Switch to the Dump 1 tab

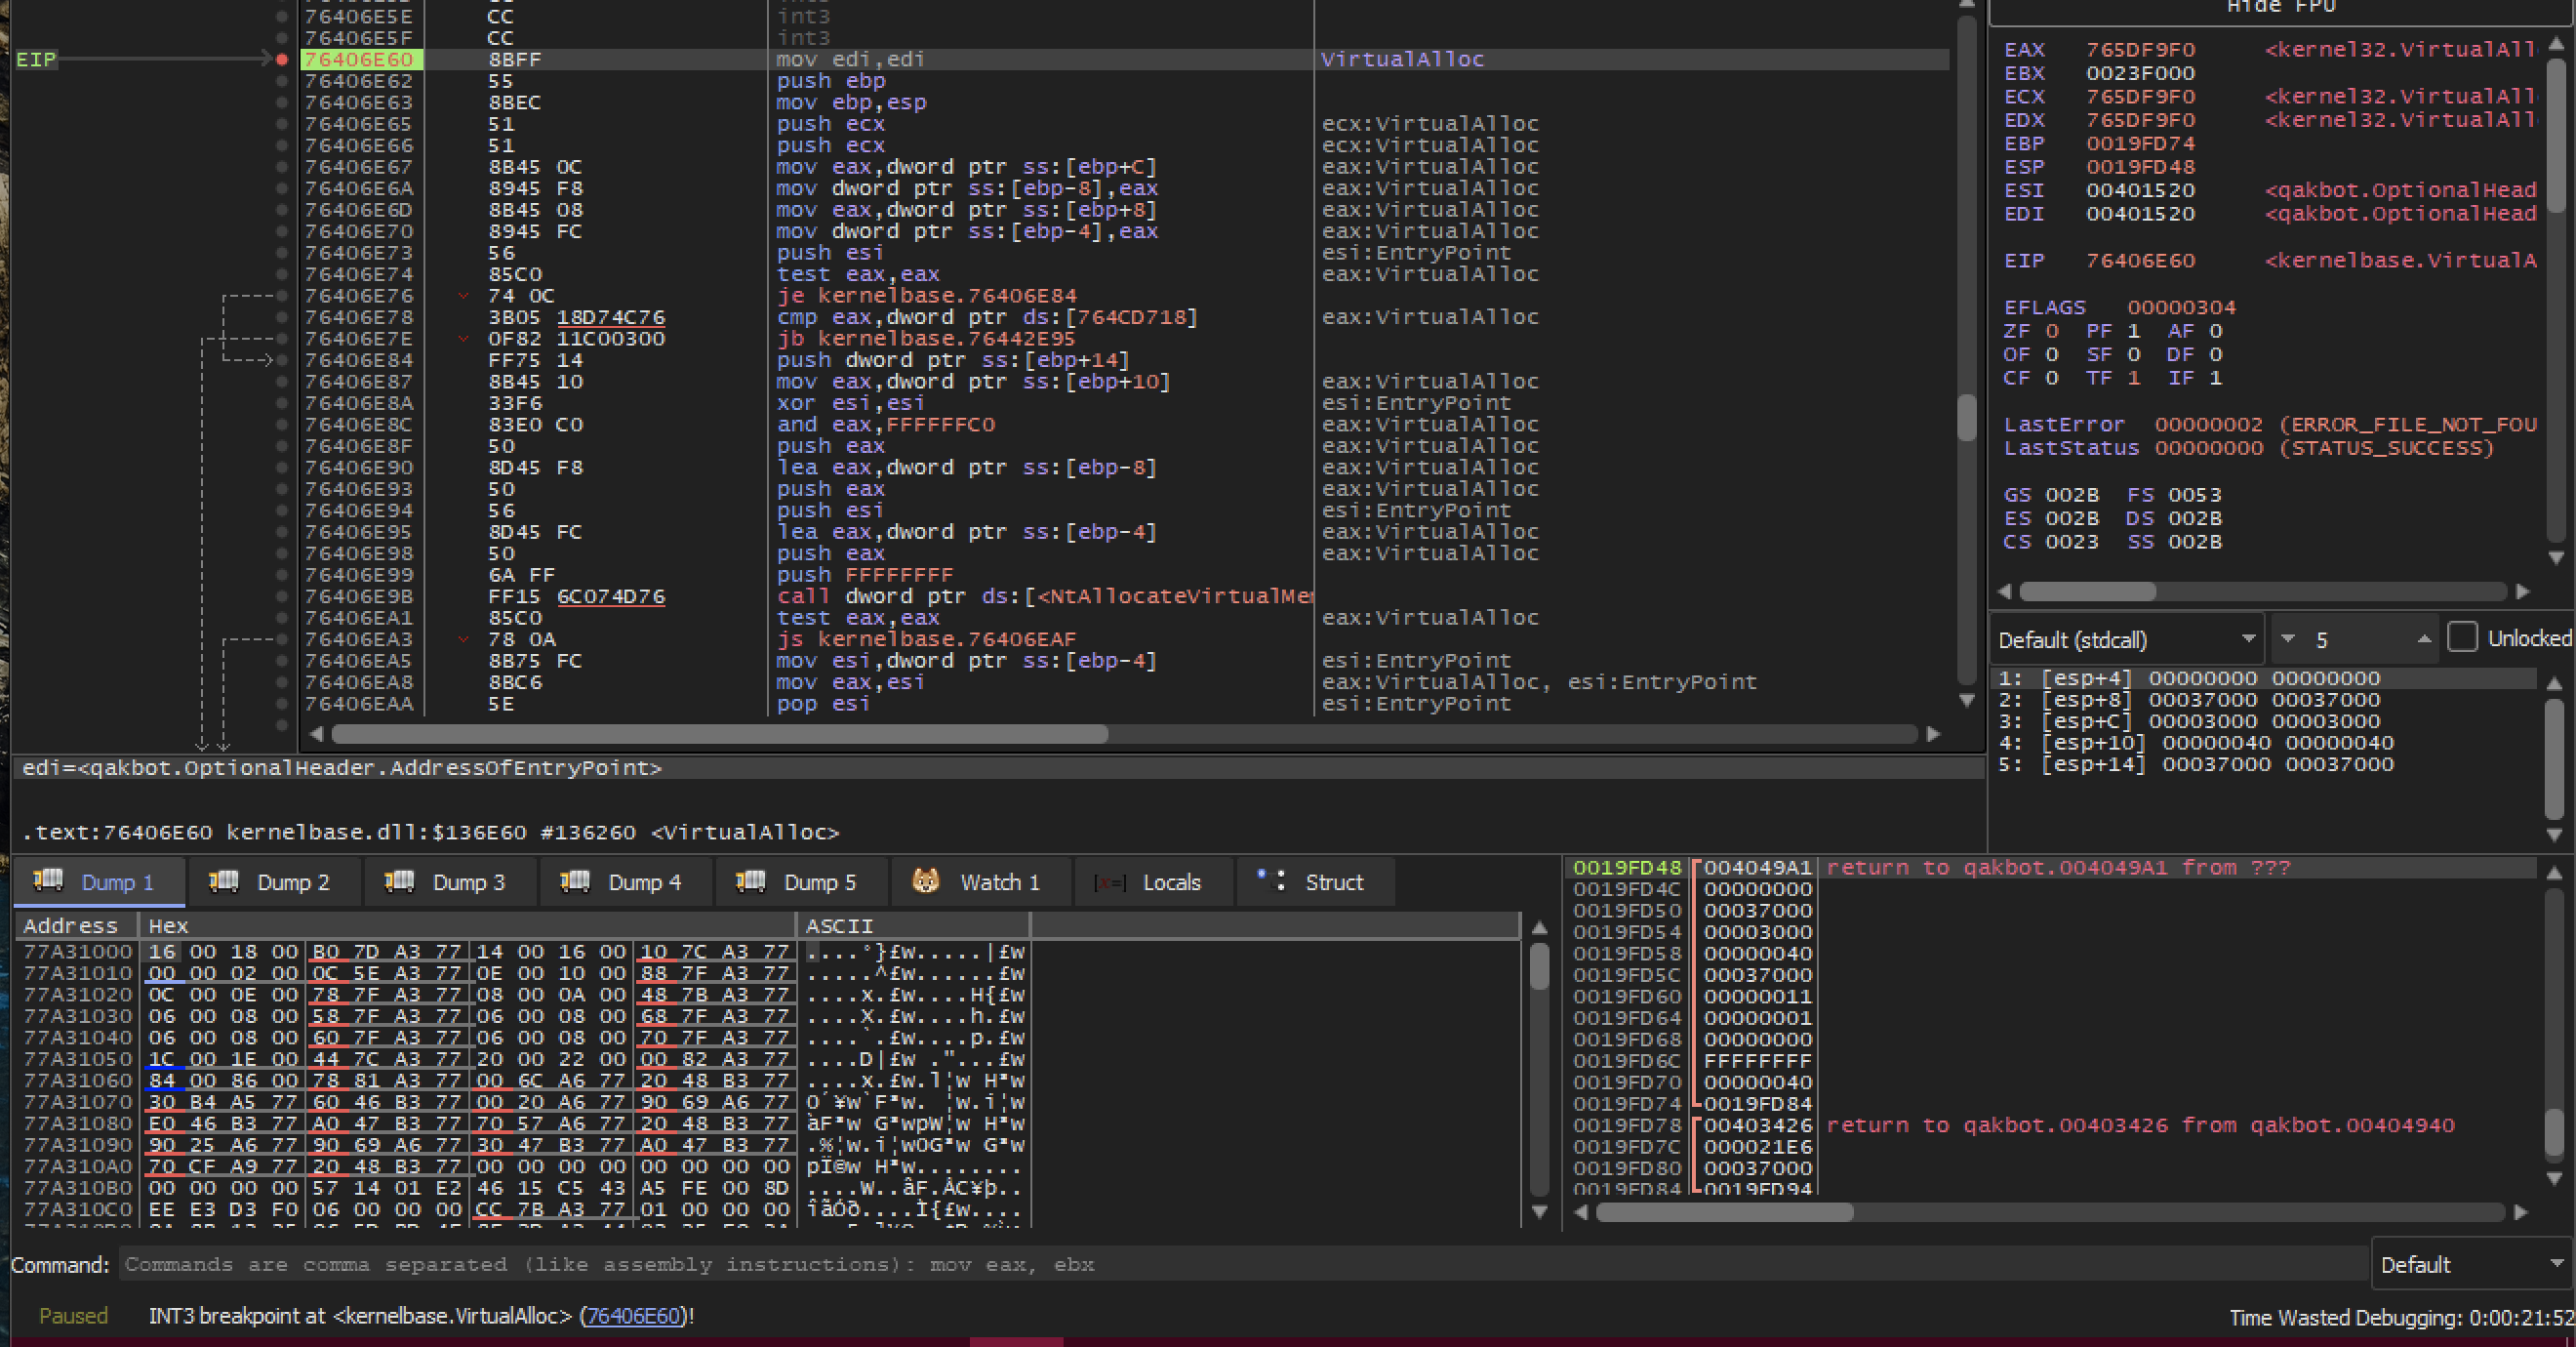pos(99,882)
